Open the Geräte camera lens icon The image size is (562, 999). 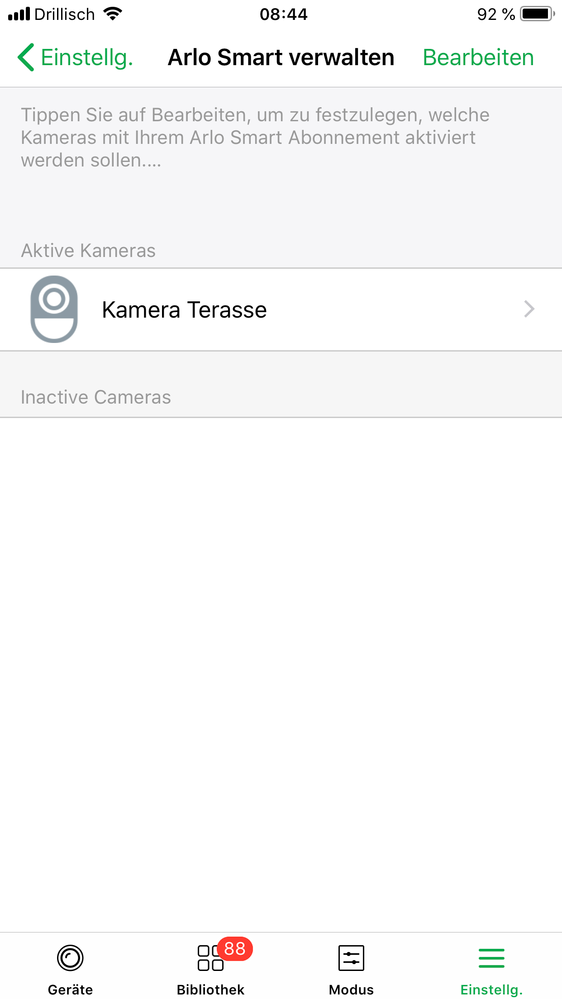tap(70, 957)
